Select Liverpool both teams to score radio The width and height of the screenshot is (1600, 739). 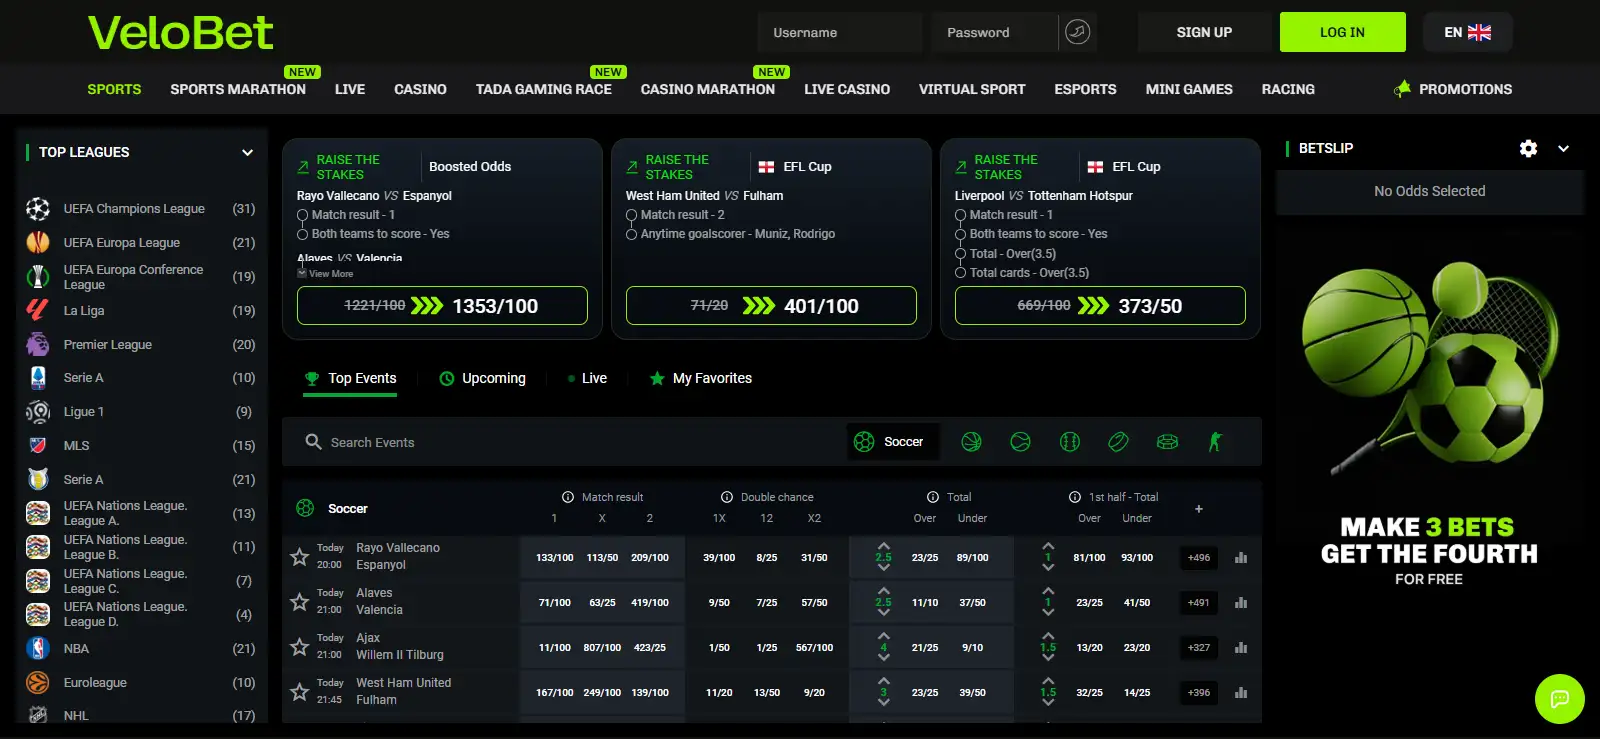(x=960, y=234)
